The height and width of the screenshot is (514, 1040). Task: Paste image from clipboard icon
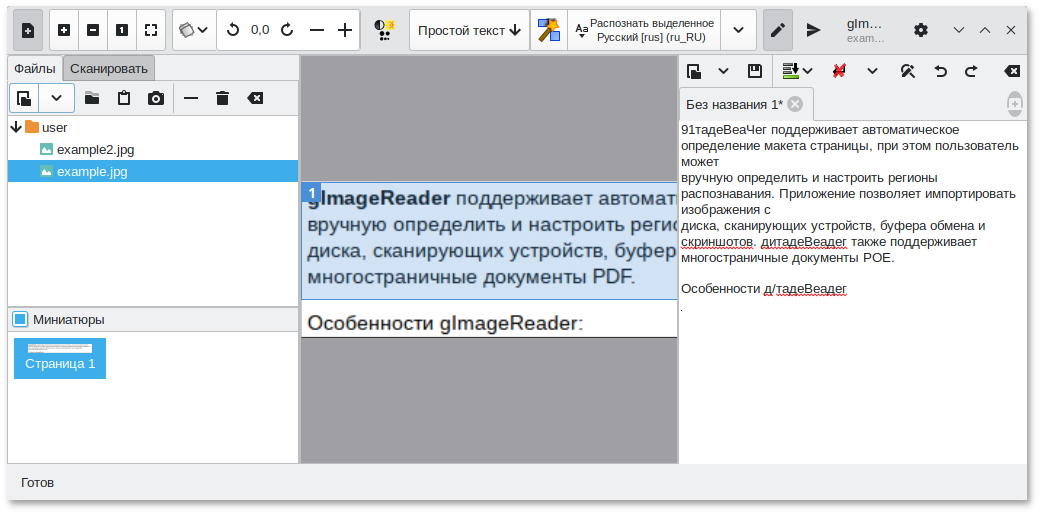pyautogui.click(x=123, y=98)
